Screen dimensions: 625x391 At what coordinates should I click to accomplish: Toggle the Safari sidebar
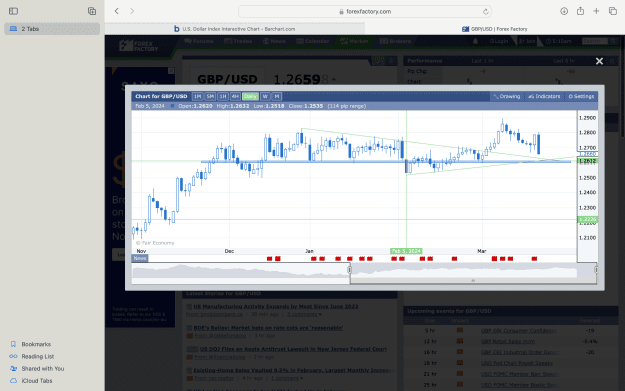tap(14, 11)
